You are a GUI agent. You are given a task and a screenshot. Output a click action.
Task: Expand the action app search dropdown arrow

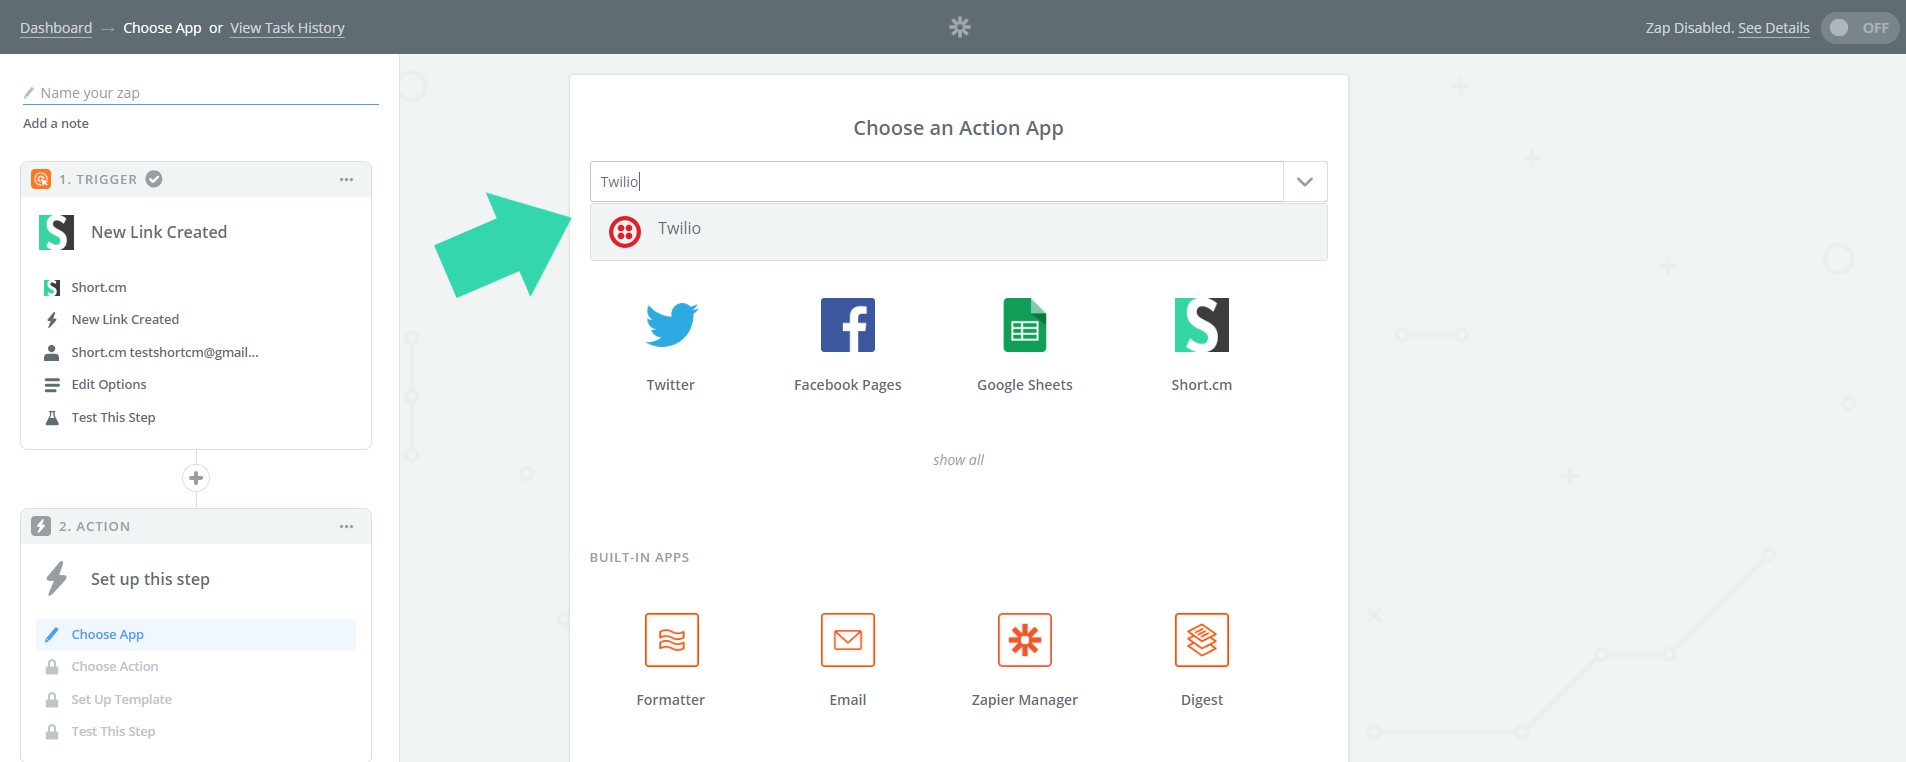(x=1304, y=182)
